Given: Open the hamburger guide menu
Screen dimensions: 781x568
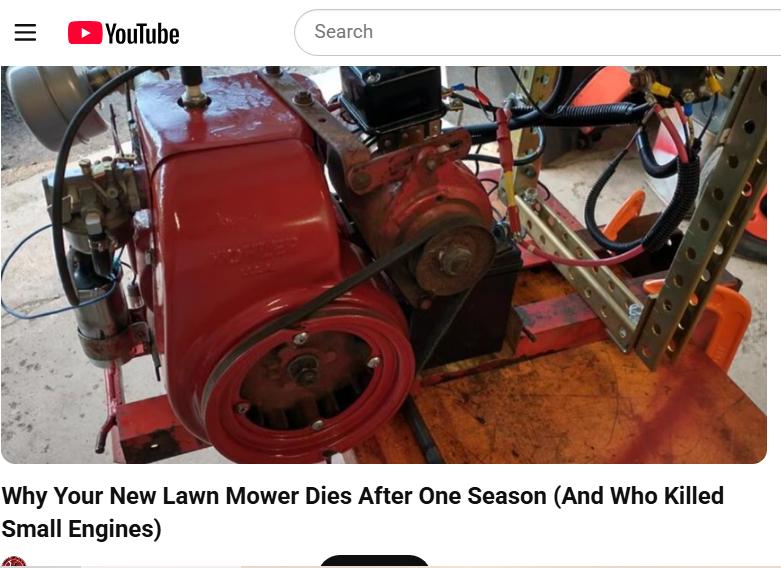Looking at the screenshot, I should click(25, 32).
